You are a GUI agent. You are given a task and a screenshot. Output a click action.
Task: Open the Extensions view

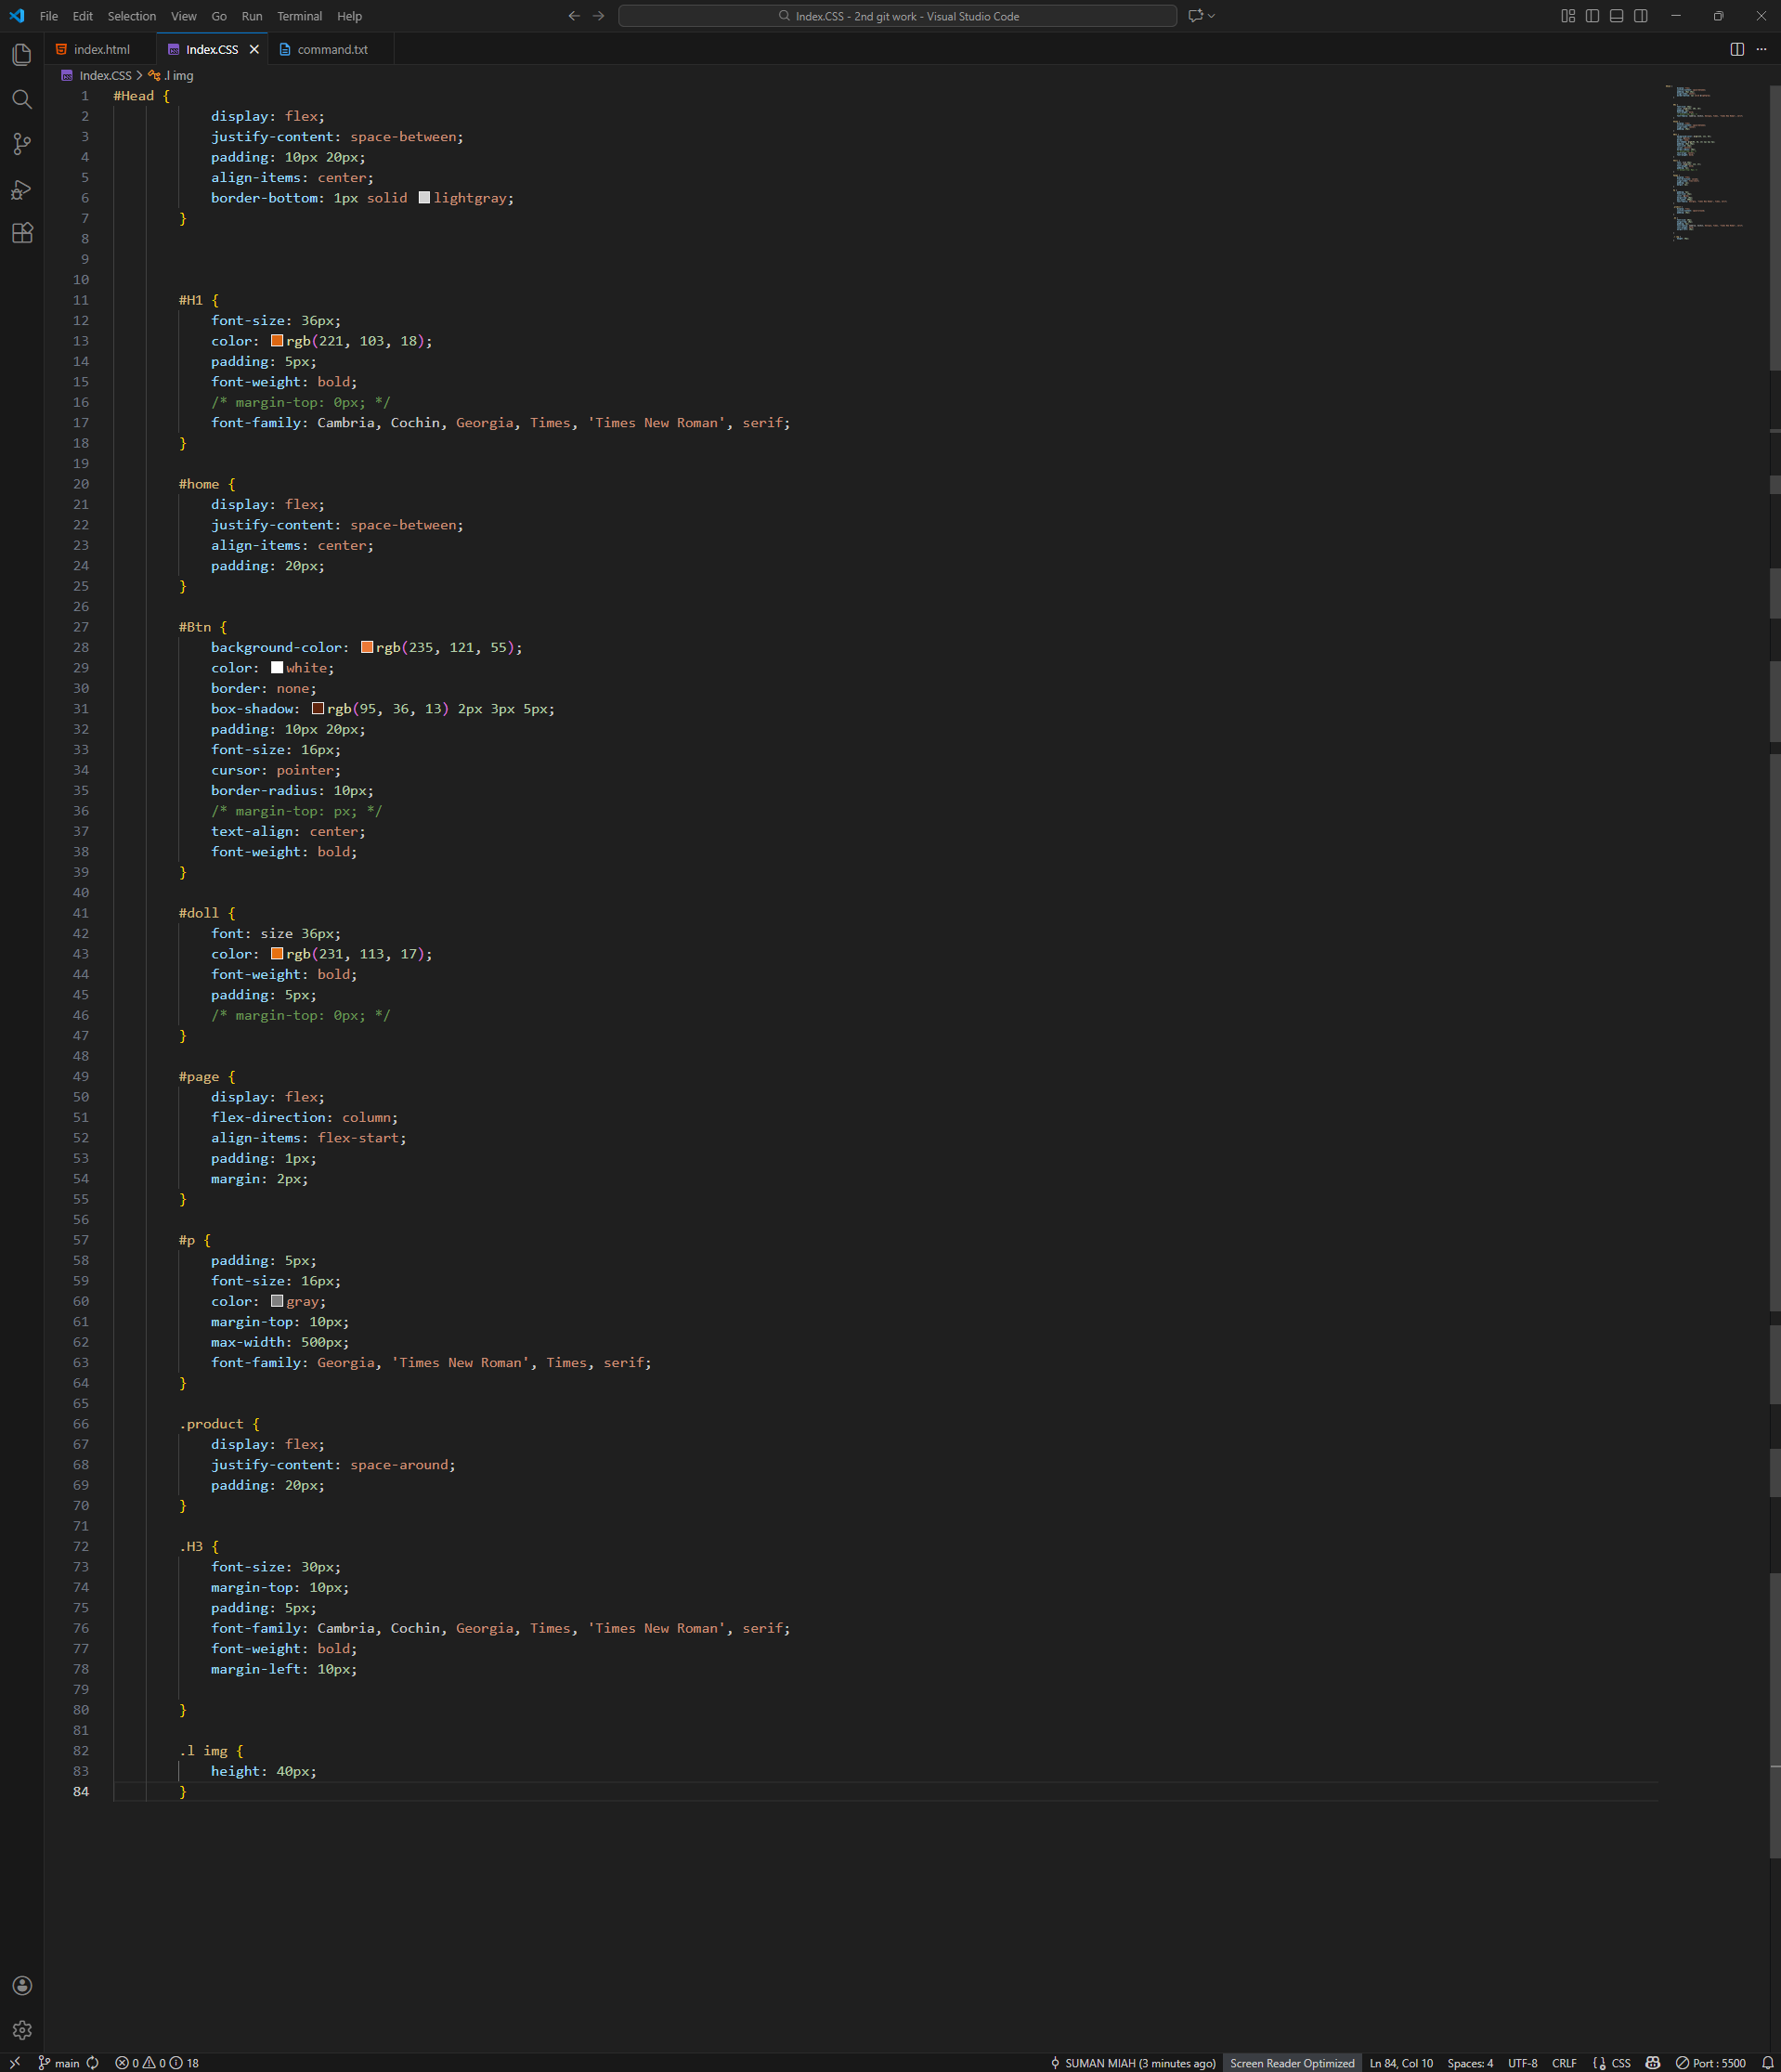click(x=22, y=233)
